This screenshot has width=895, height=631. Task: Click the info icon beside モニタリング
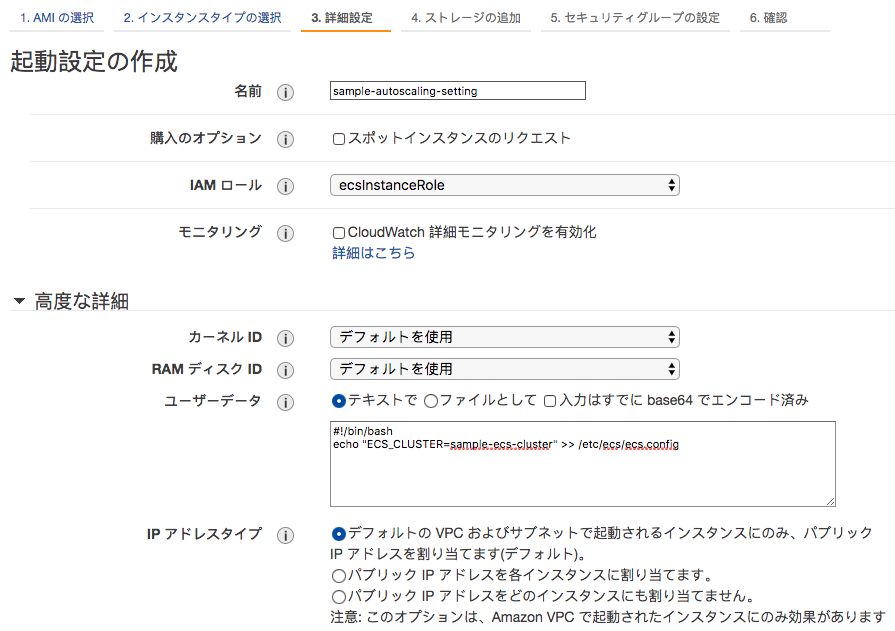click(x=285, y=233)
